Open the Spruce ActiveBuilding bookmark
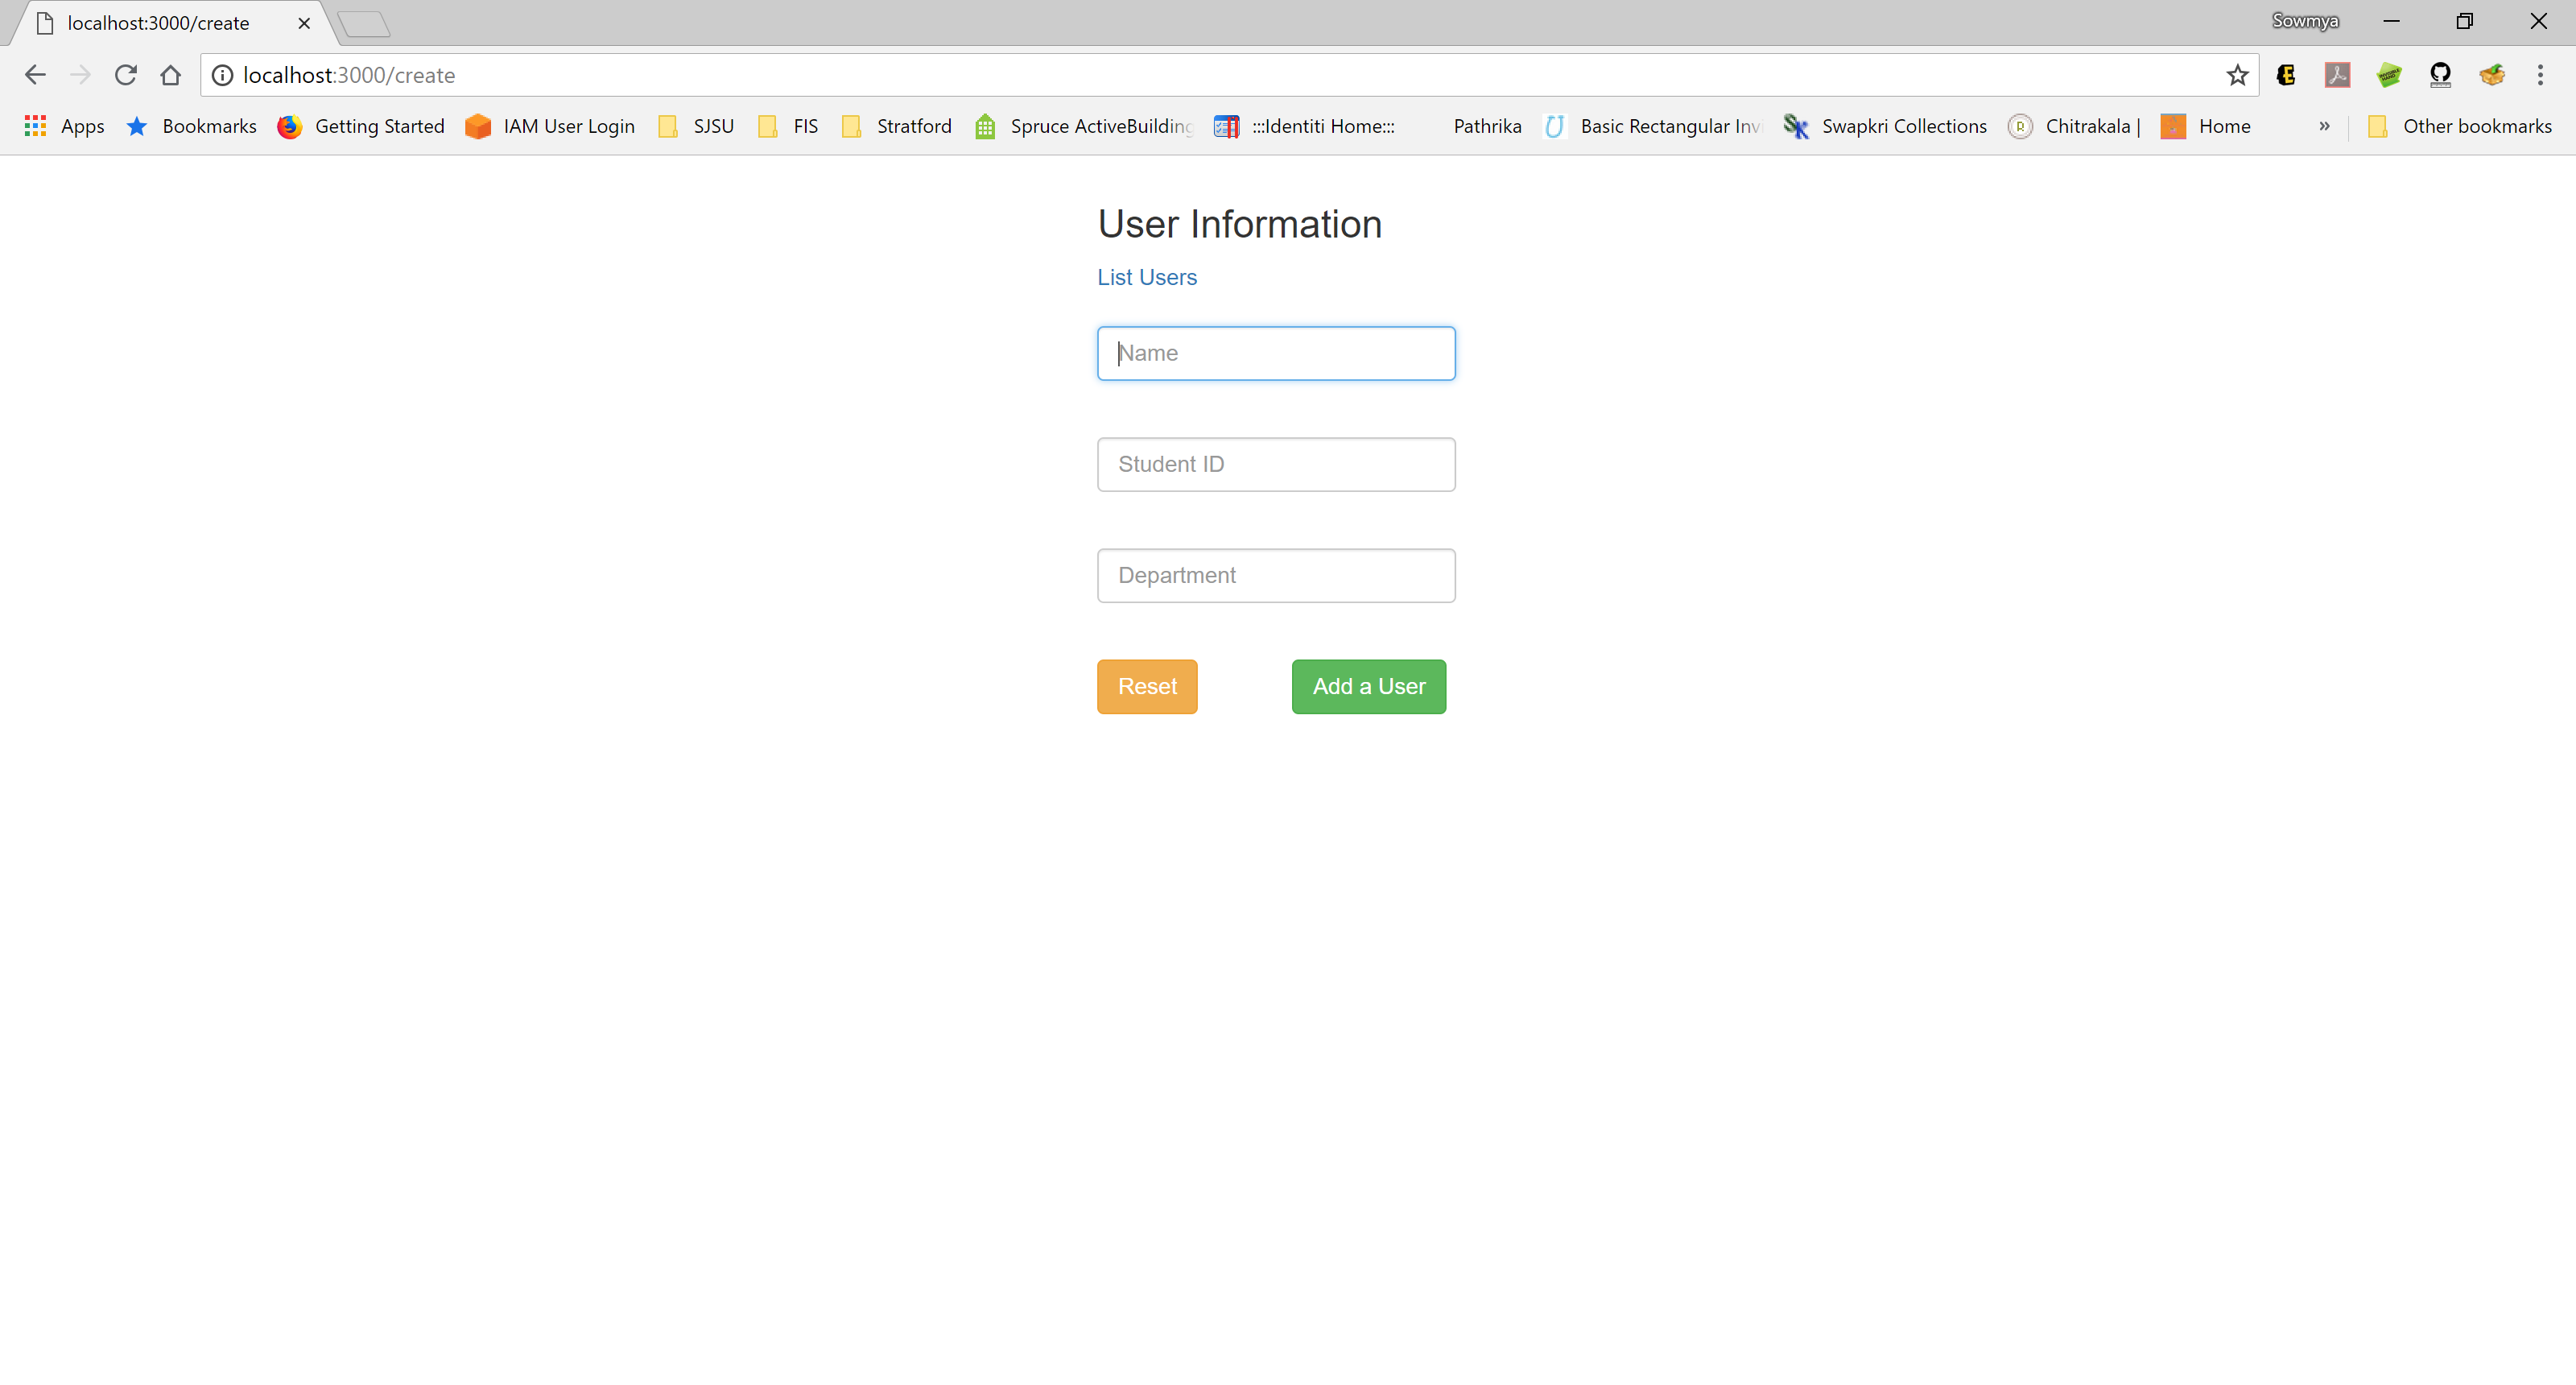This screenshot has height=1385, width=2576. (x=1082, y=126)
